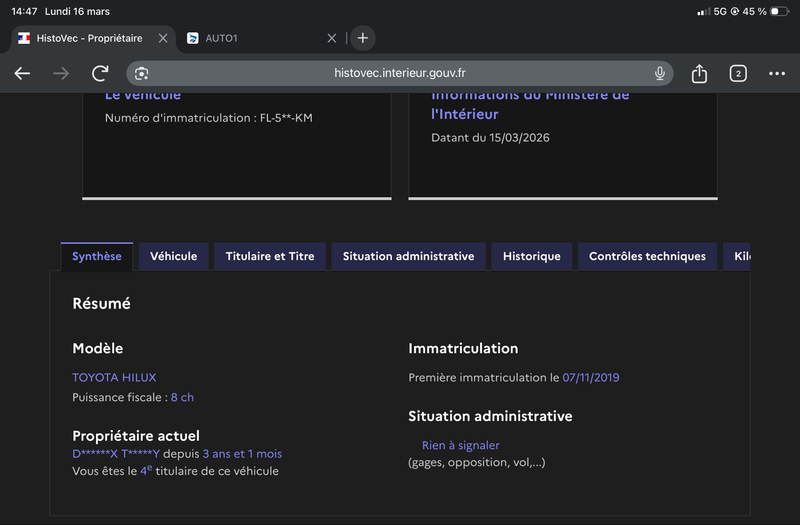Select the Titulaire et Titre tab
Screen dimensions: 800x525
pyautogui.click(x=270, y=256)
